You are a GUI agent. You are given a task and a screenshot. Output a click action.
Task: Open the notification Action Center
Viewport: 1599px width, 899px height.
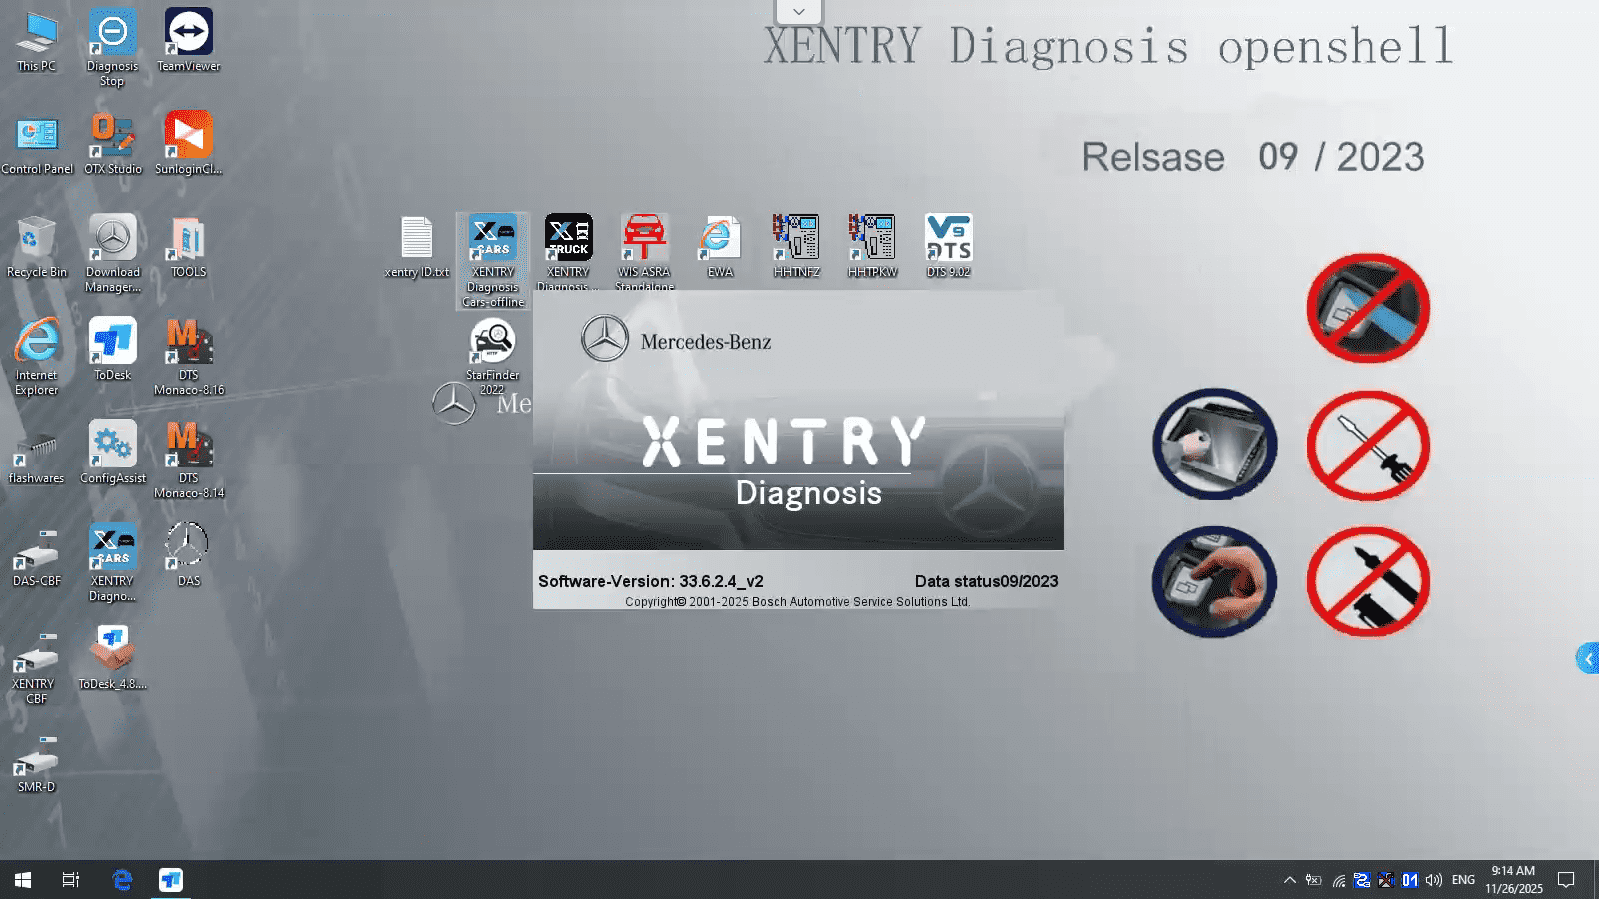[1566, 880]
